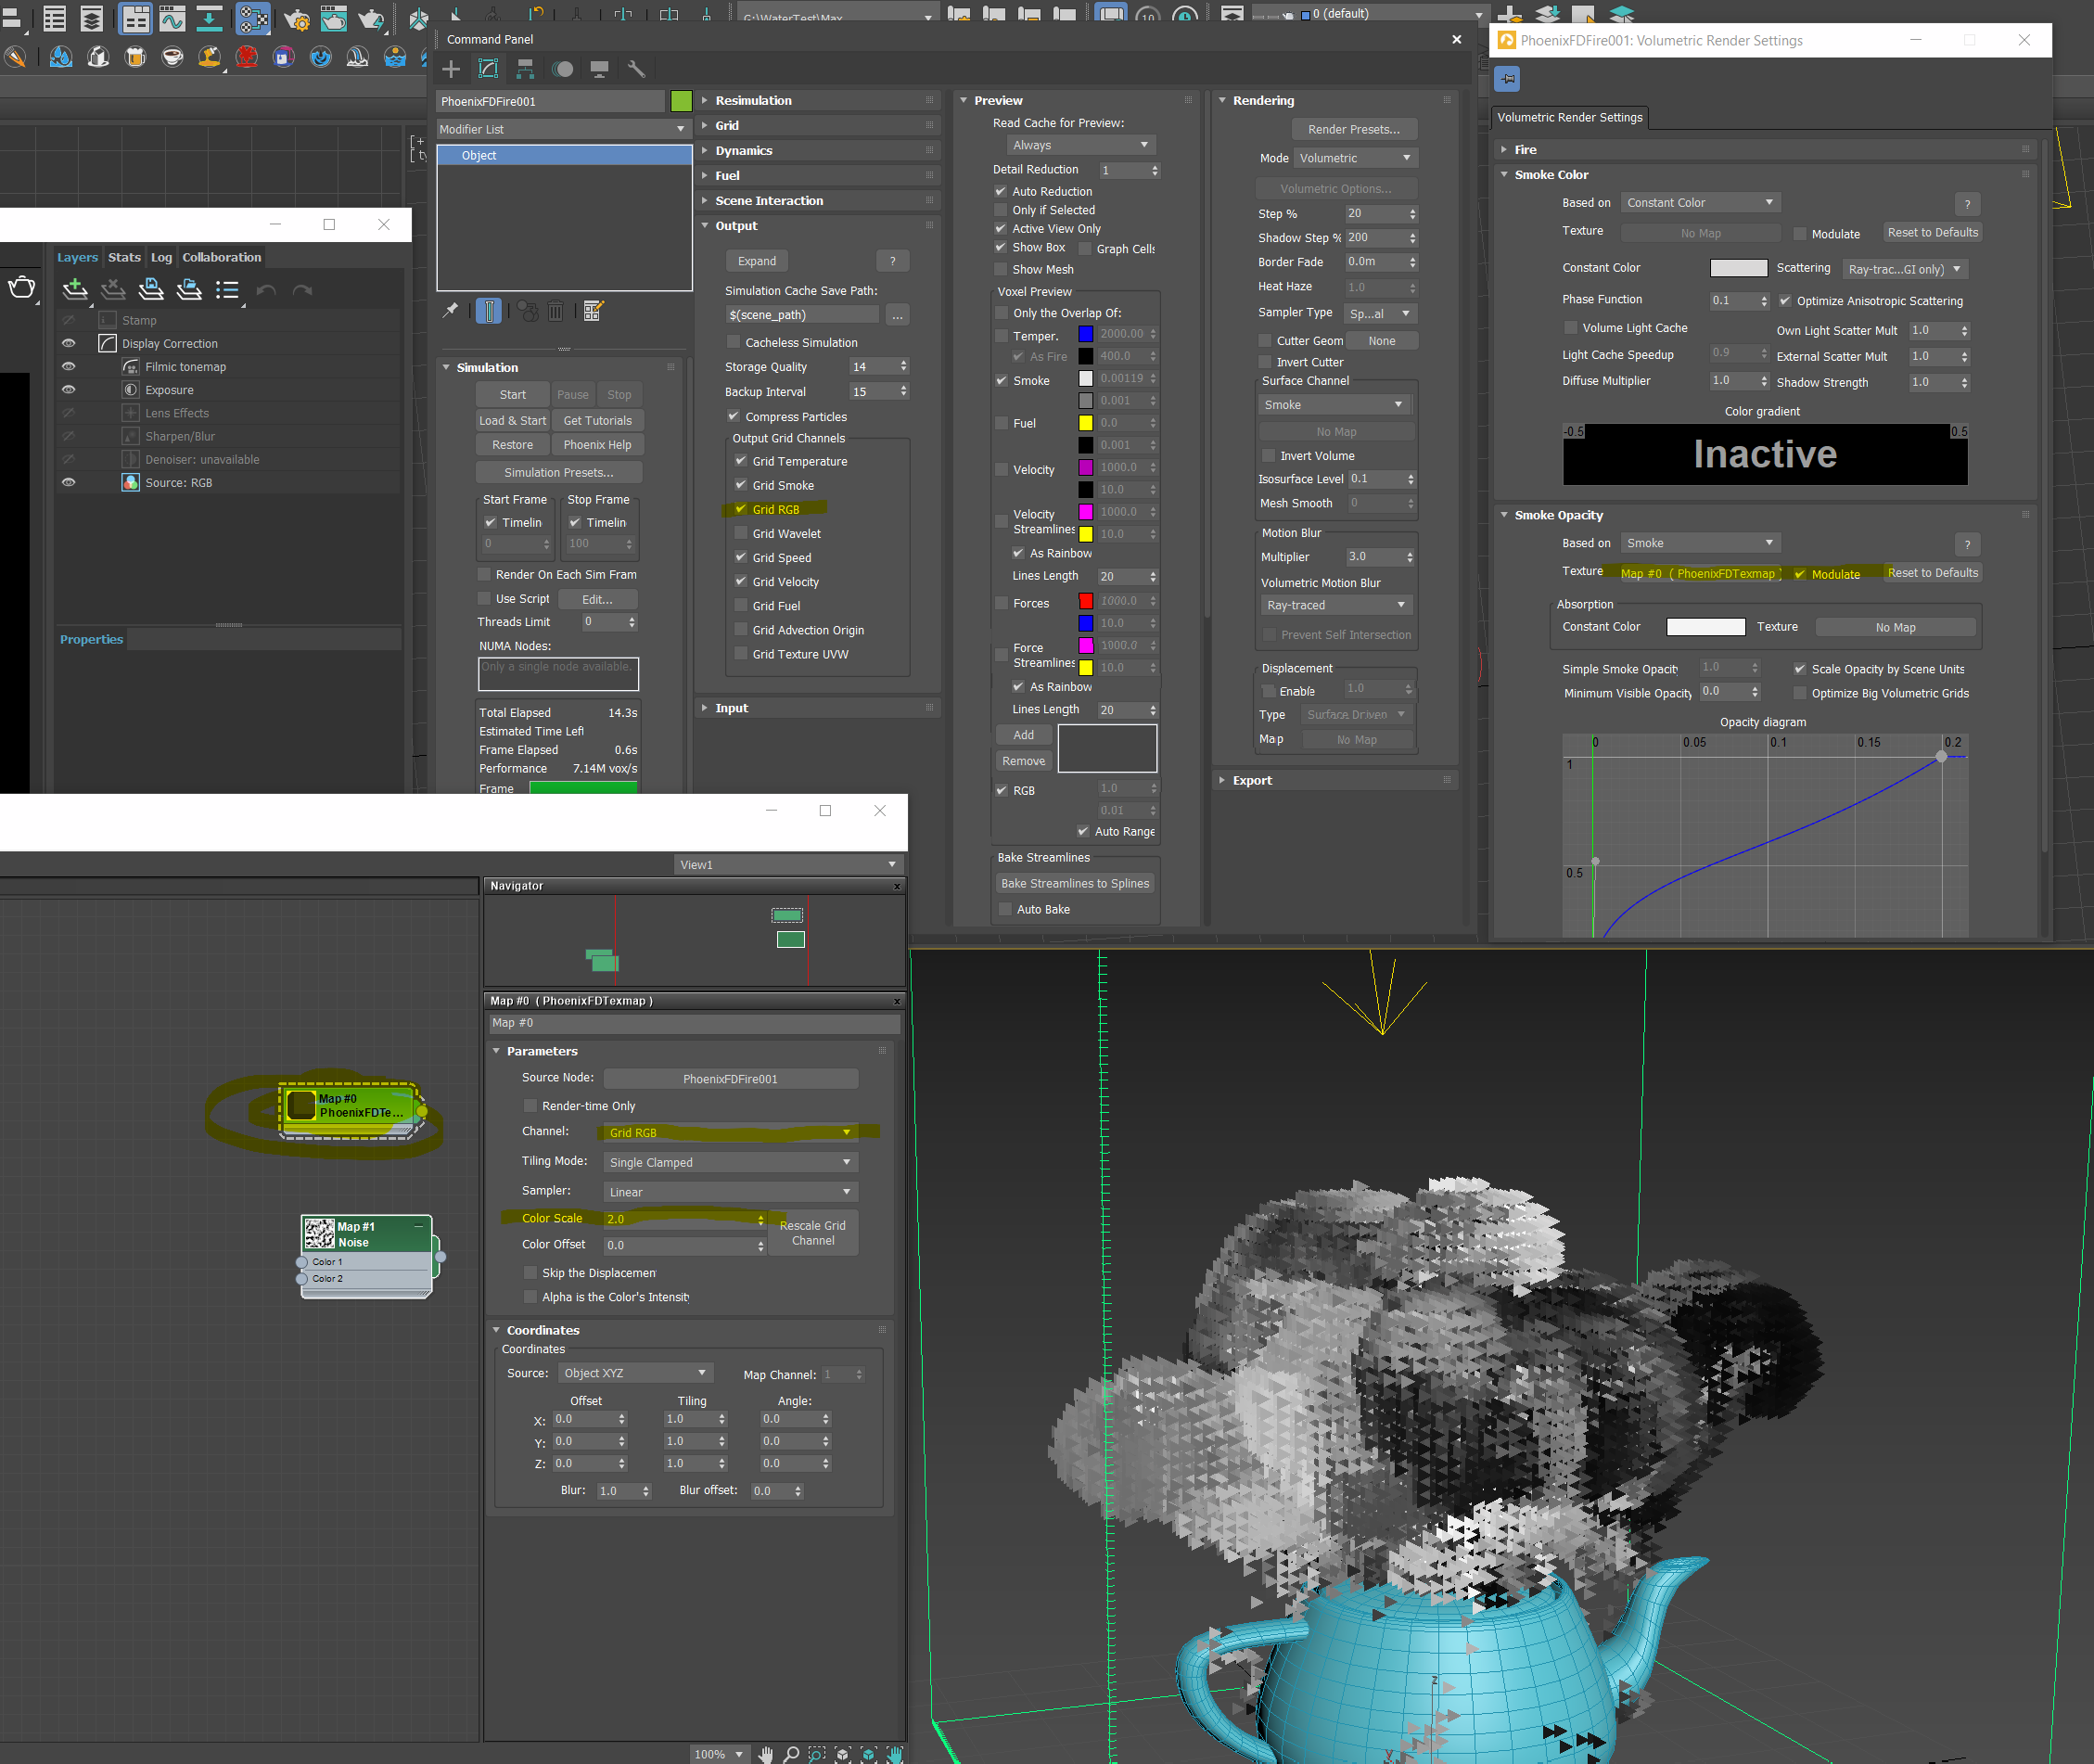The height and width of the screenshot is (1764, 2094).
Task: Click the zoom magnifier in material editor
Action: (791, 1754)
